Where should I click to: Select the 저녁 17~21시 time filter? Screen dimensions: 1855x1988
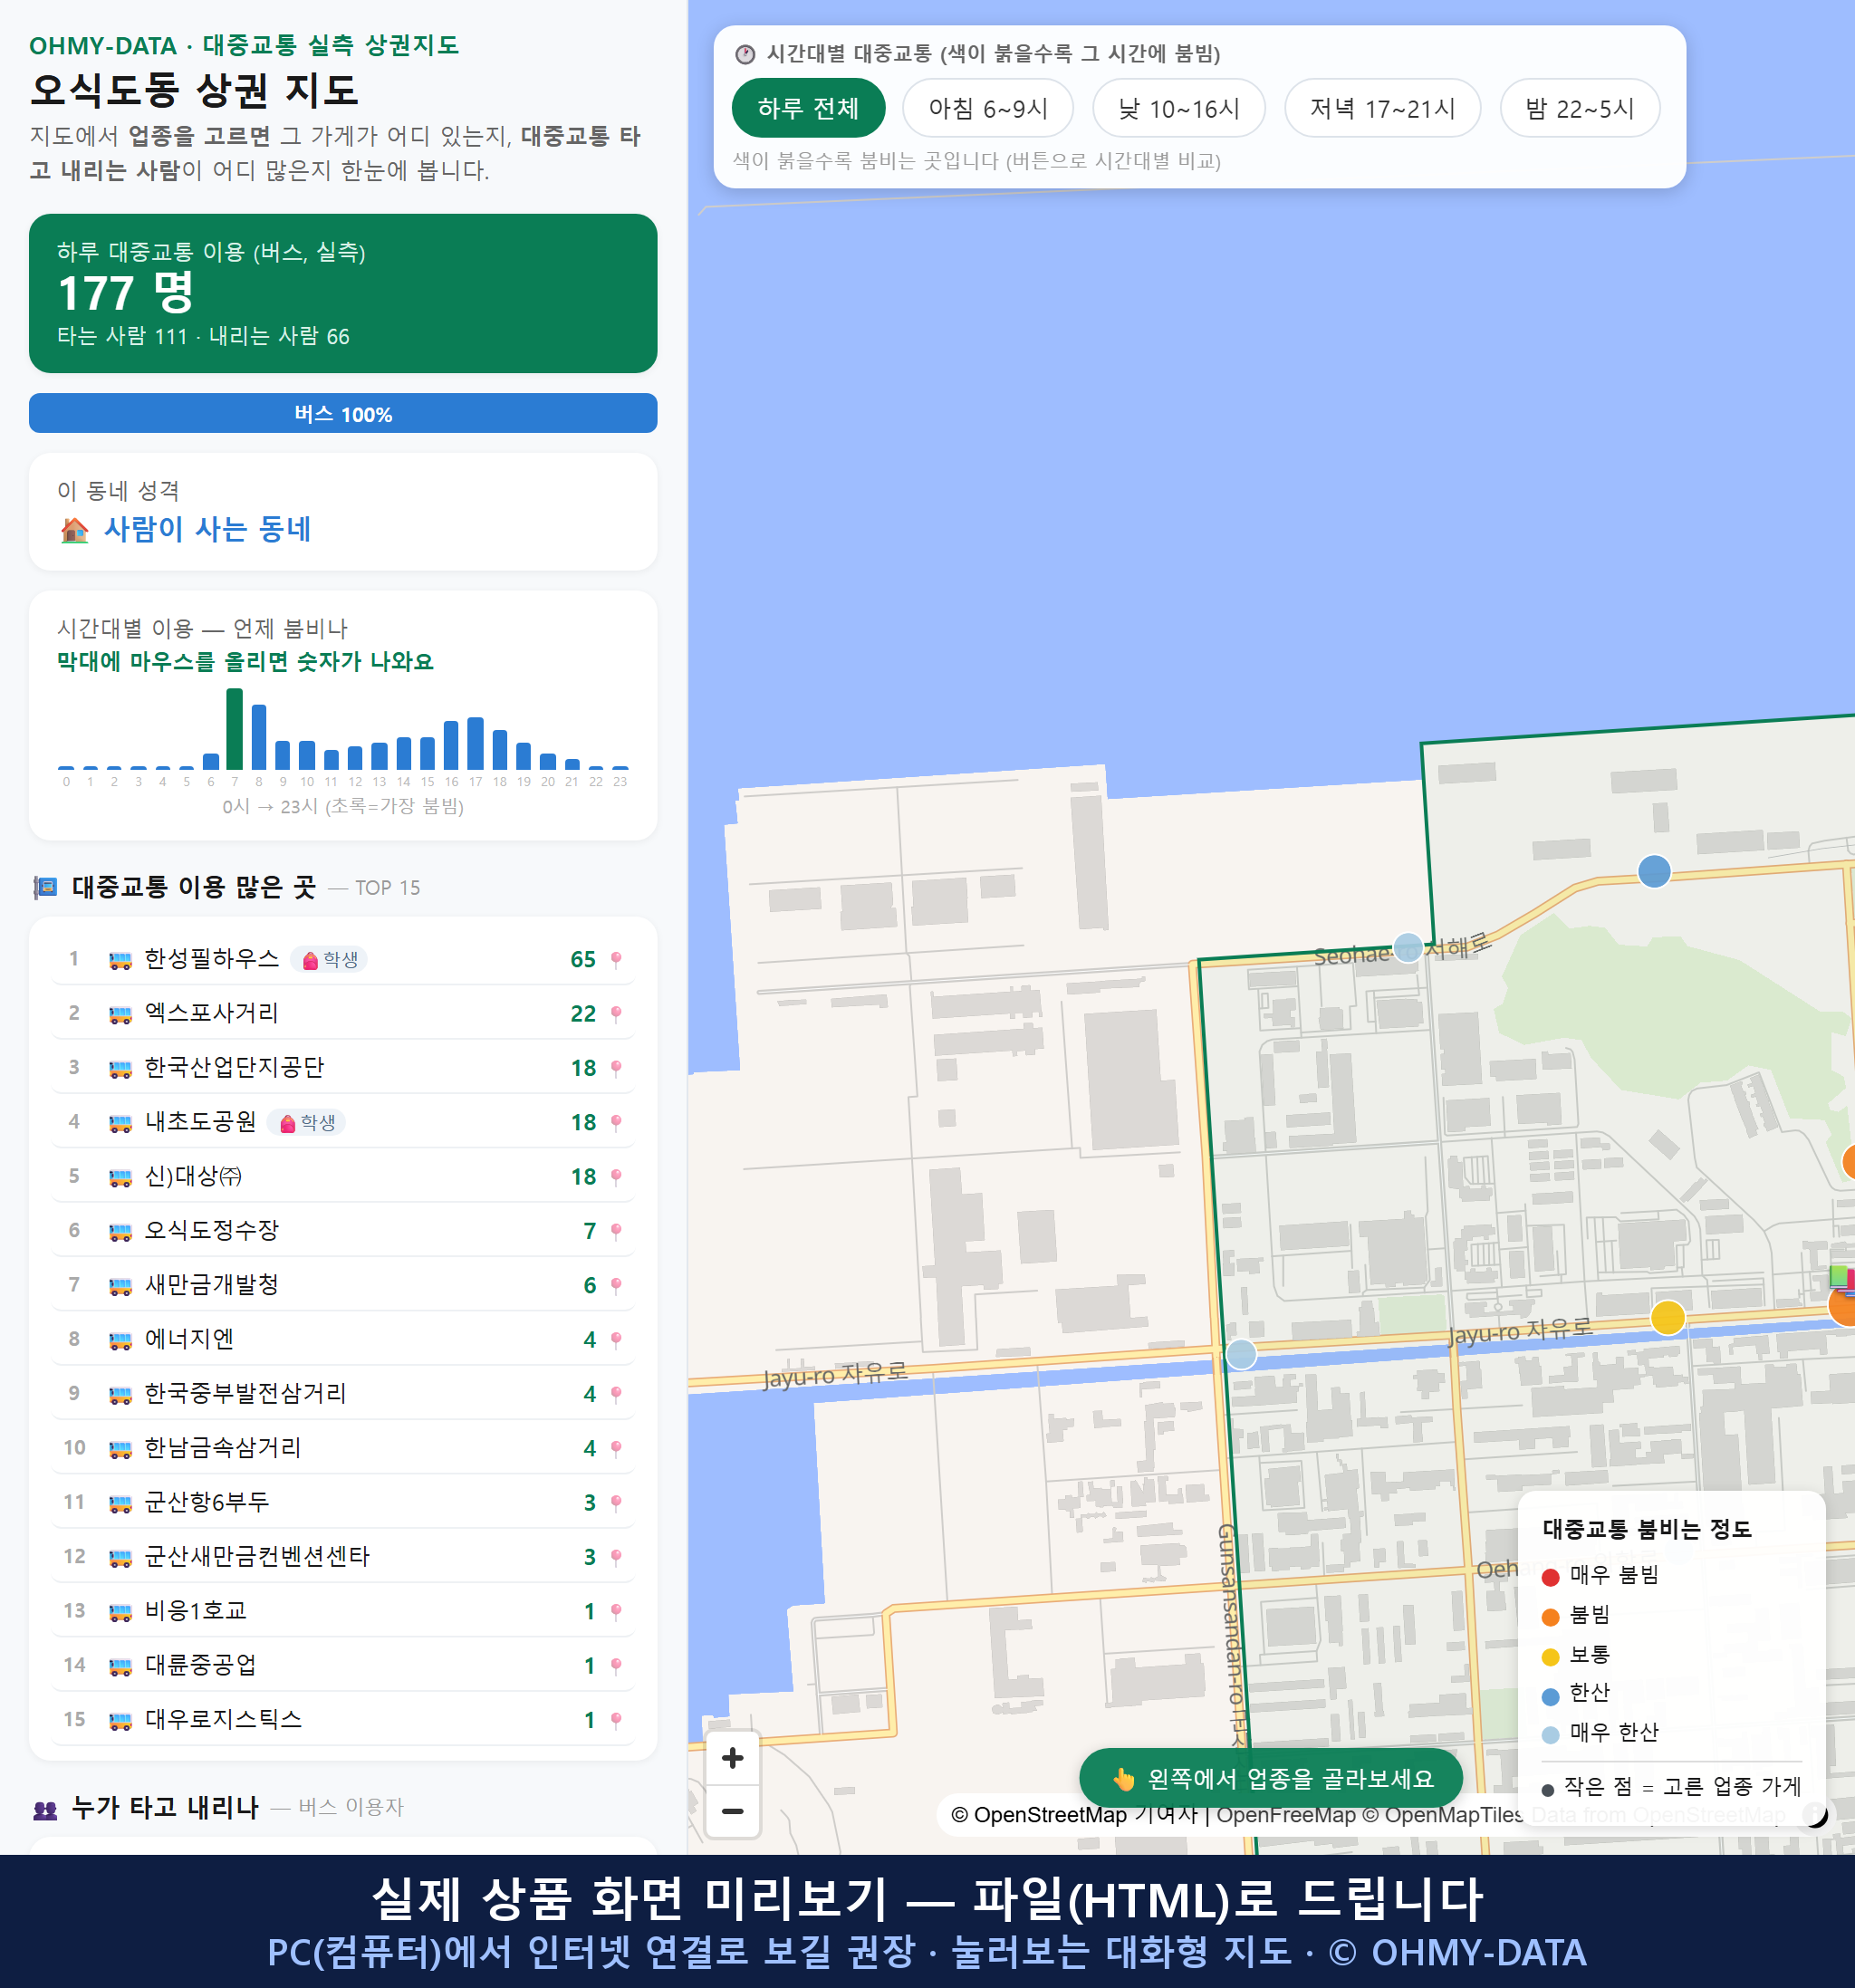point(1381,108)
